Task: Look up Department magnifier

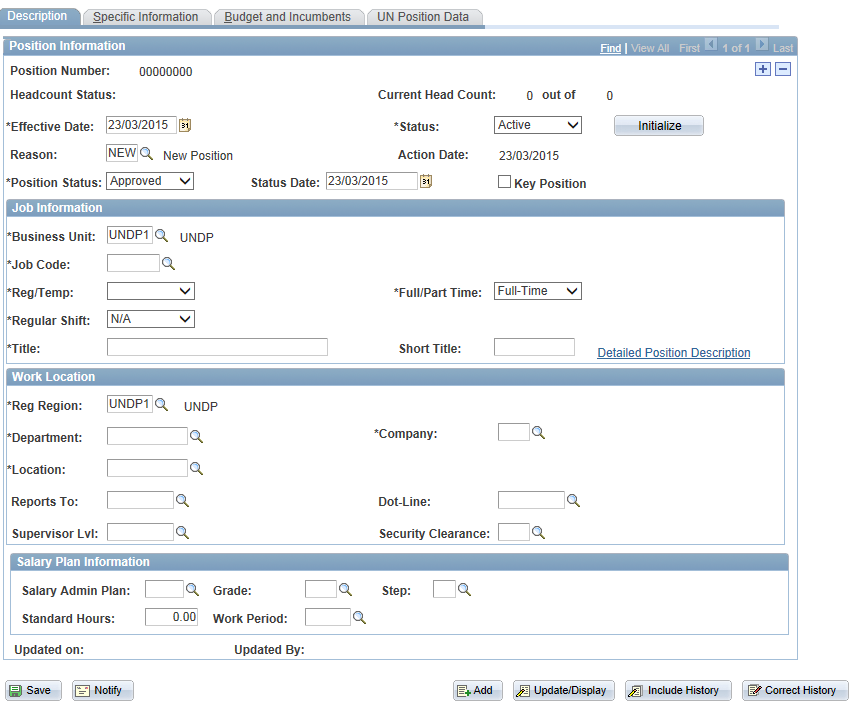Action: click(x=197, y=437)
